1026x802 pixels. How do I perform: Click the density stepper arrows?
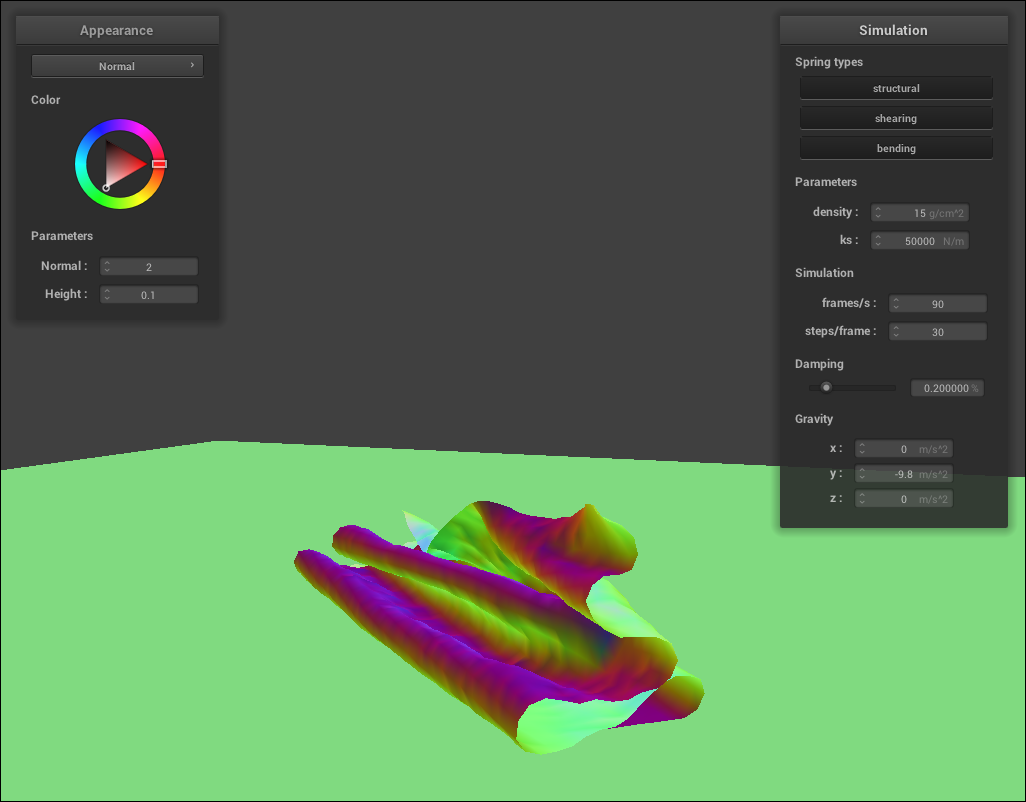point(878,213)
